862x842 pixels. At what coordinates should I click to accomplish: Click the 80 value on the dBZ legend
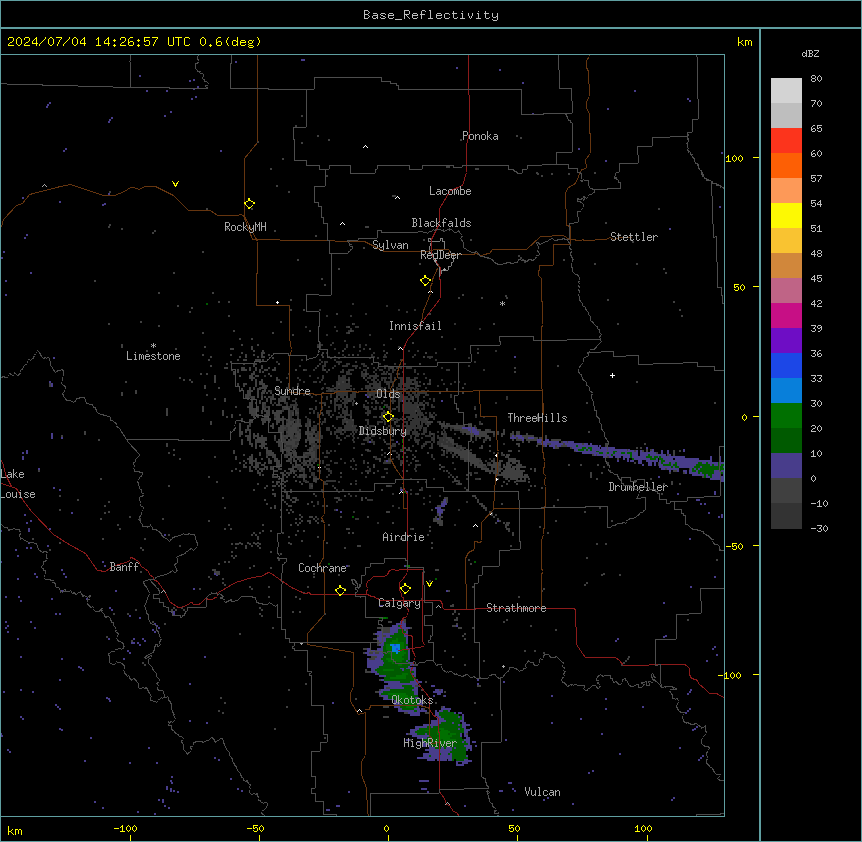[816, 79]
